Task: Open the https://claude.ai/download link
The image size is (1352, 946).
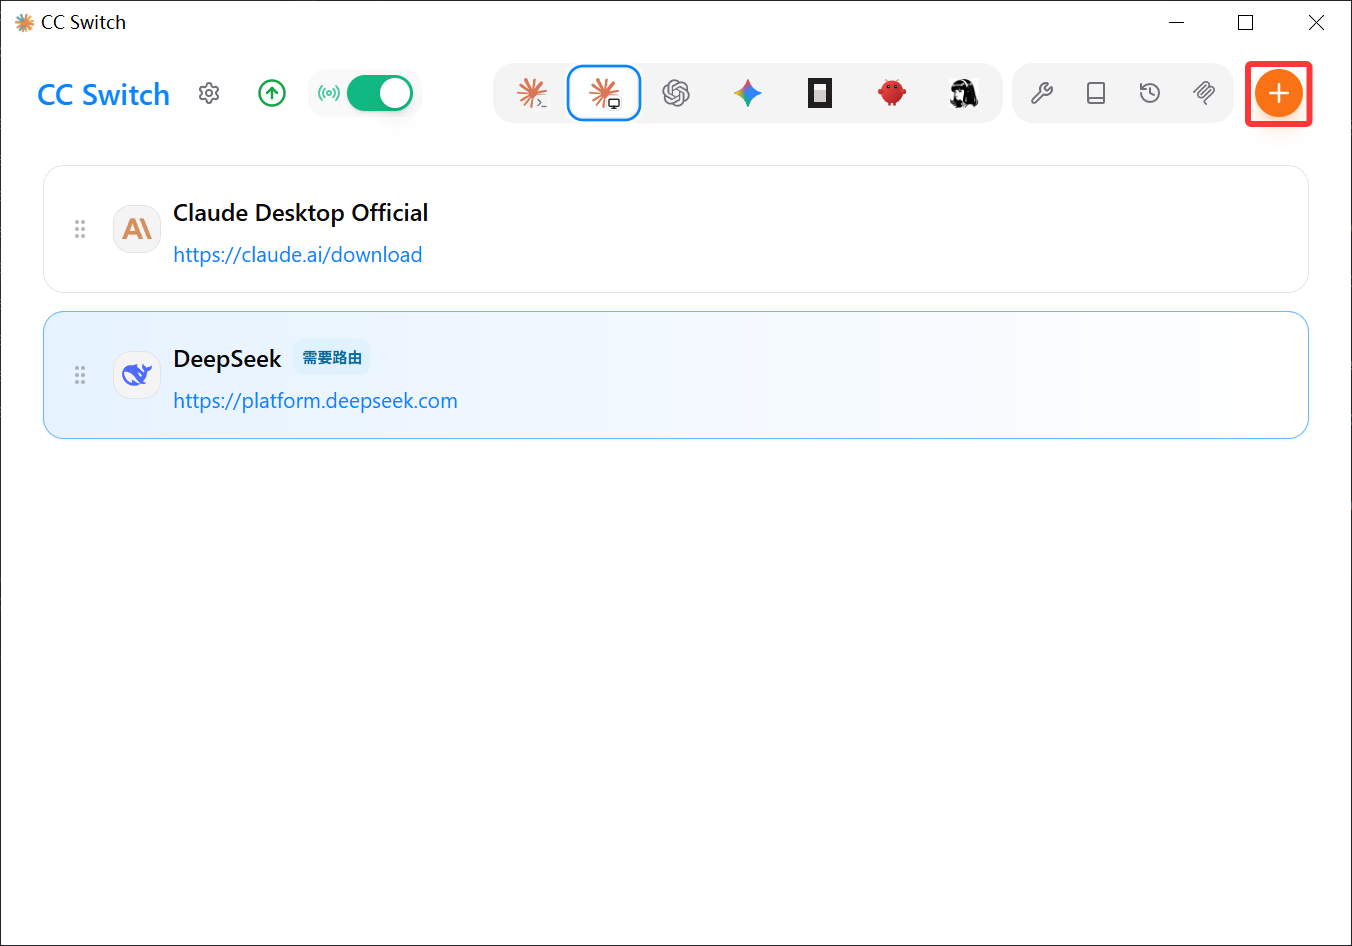Action: tap(298, 255)
